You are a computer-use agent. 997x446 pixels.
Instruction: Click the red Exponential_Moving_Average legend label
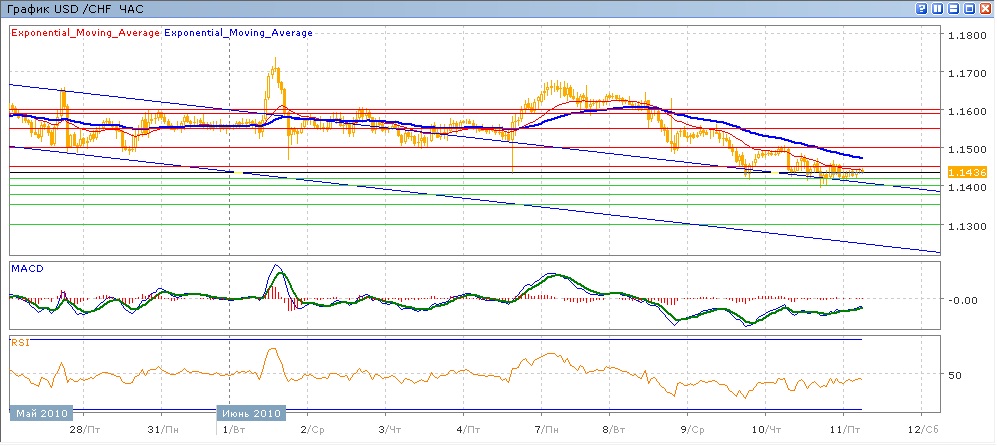(85, 33)
